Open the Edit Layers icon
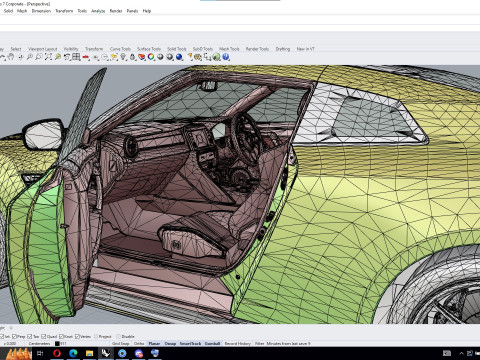 click(142, 57)
